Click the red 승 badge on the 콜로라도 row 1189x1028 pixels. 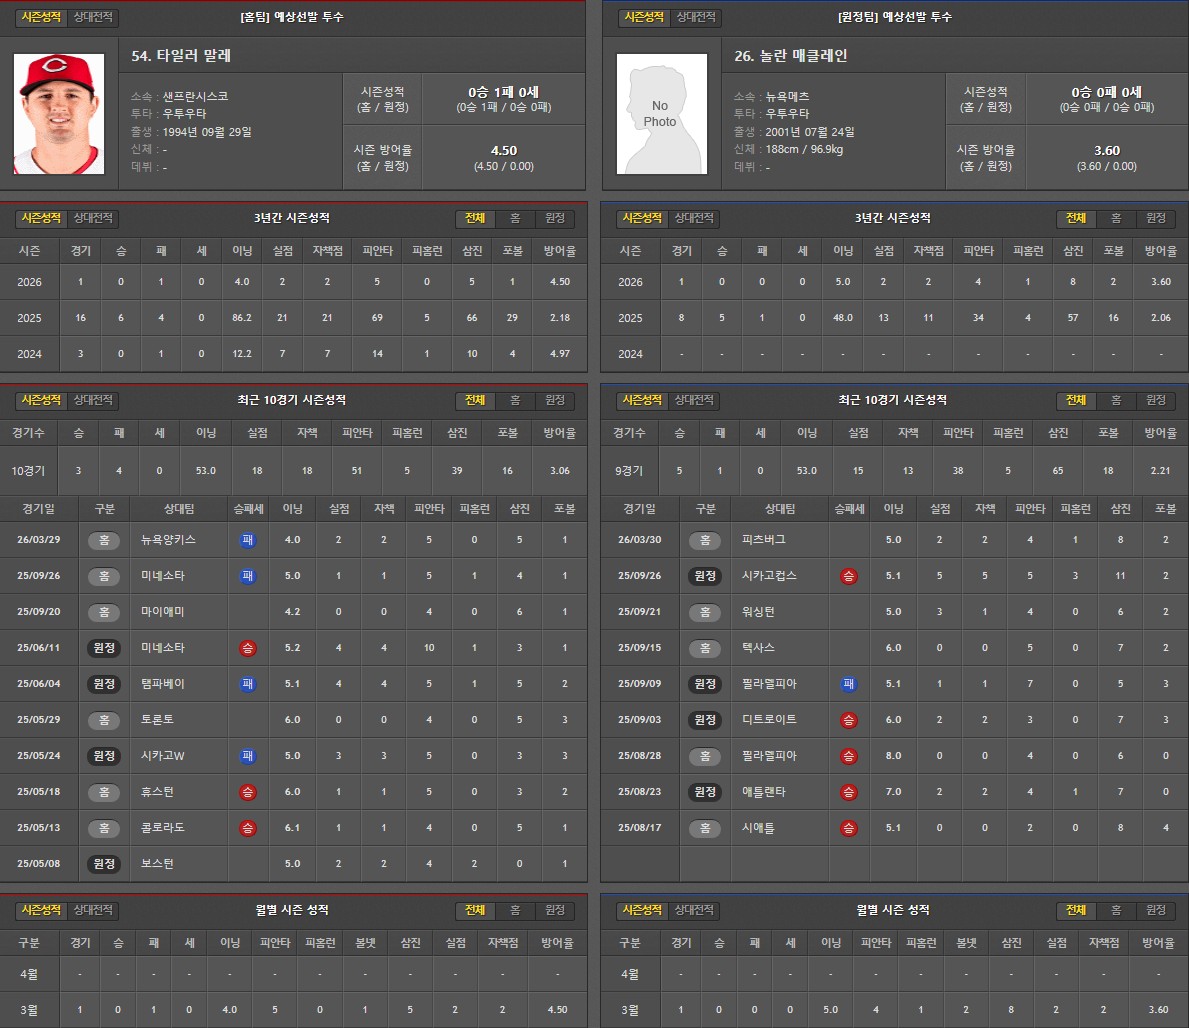248,828
